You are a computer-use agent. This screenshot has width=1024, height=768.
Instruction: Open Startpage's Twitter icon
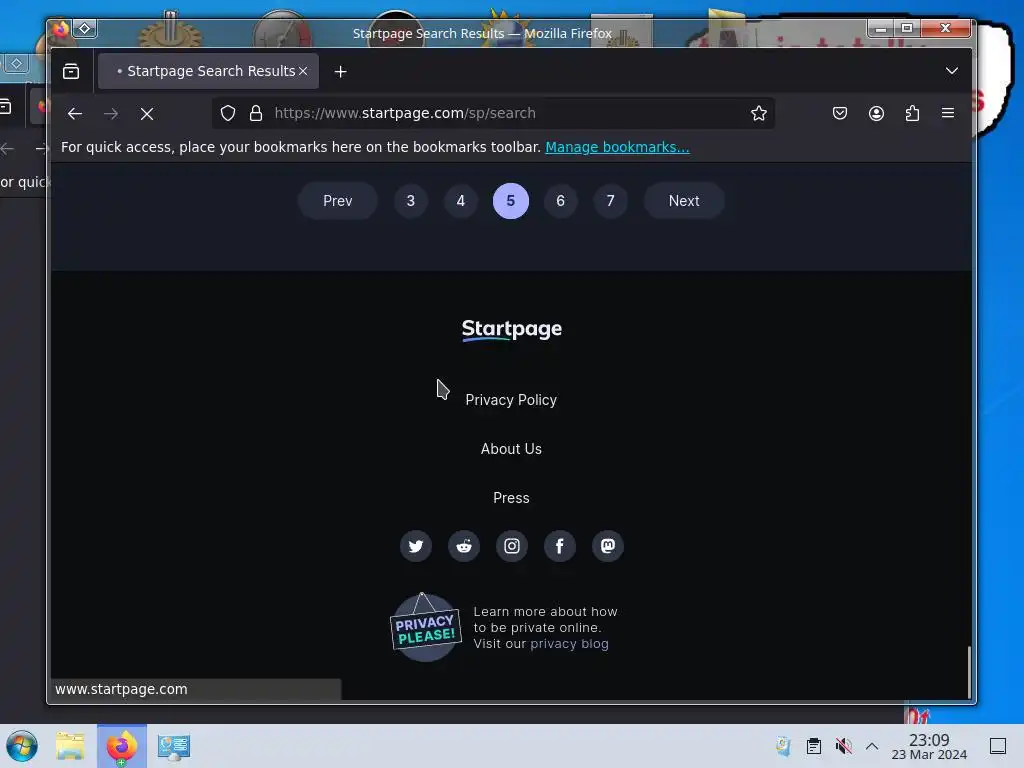pos(416,546)
